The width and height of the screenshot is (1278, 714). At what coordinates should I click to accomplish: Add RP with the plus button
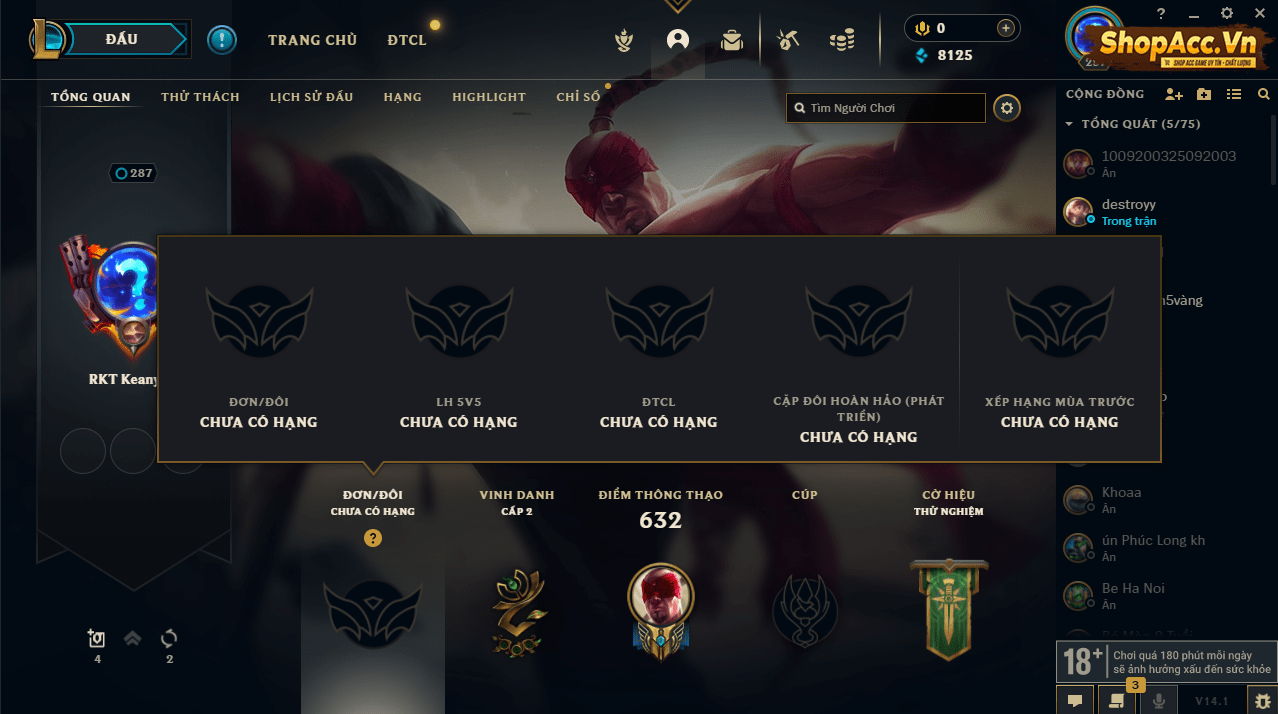tap(1006, 28)
